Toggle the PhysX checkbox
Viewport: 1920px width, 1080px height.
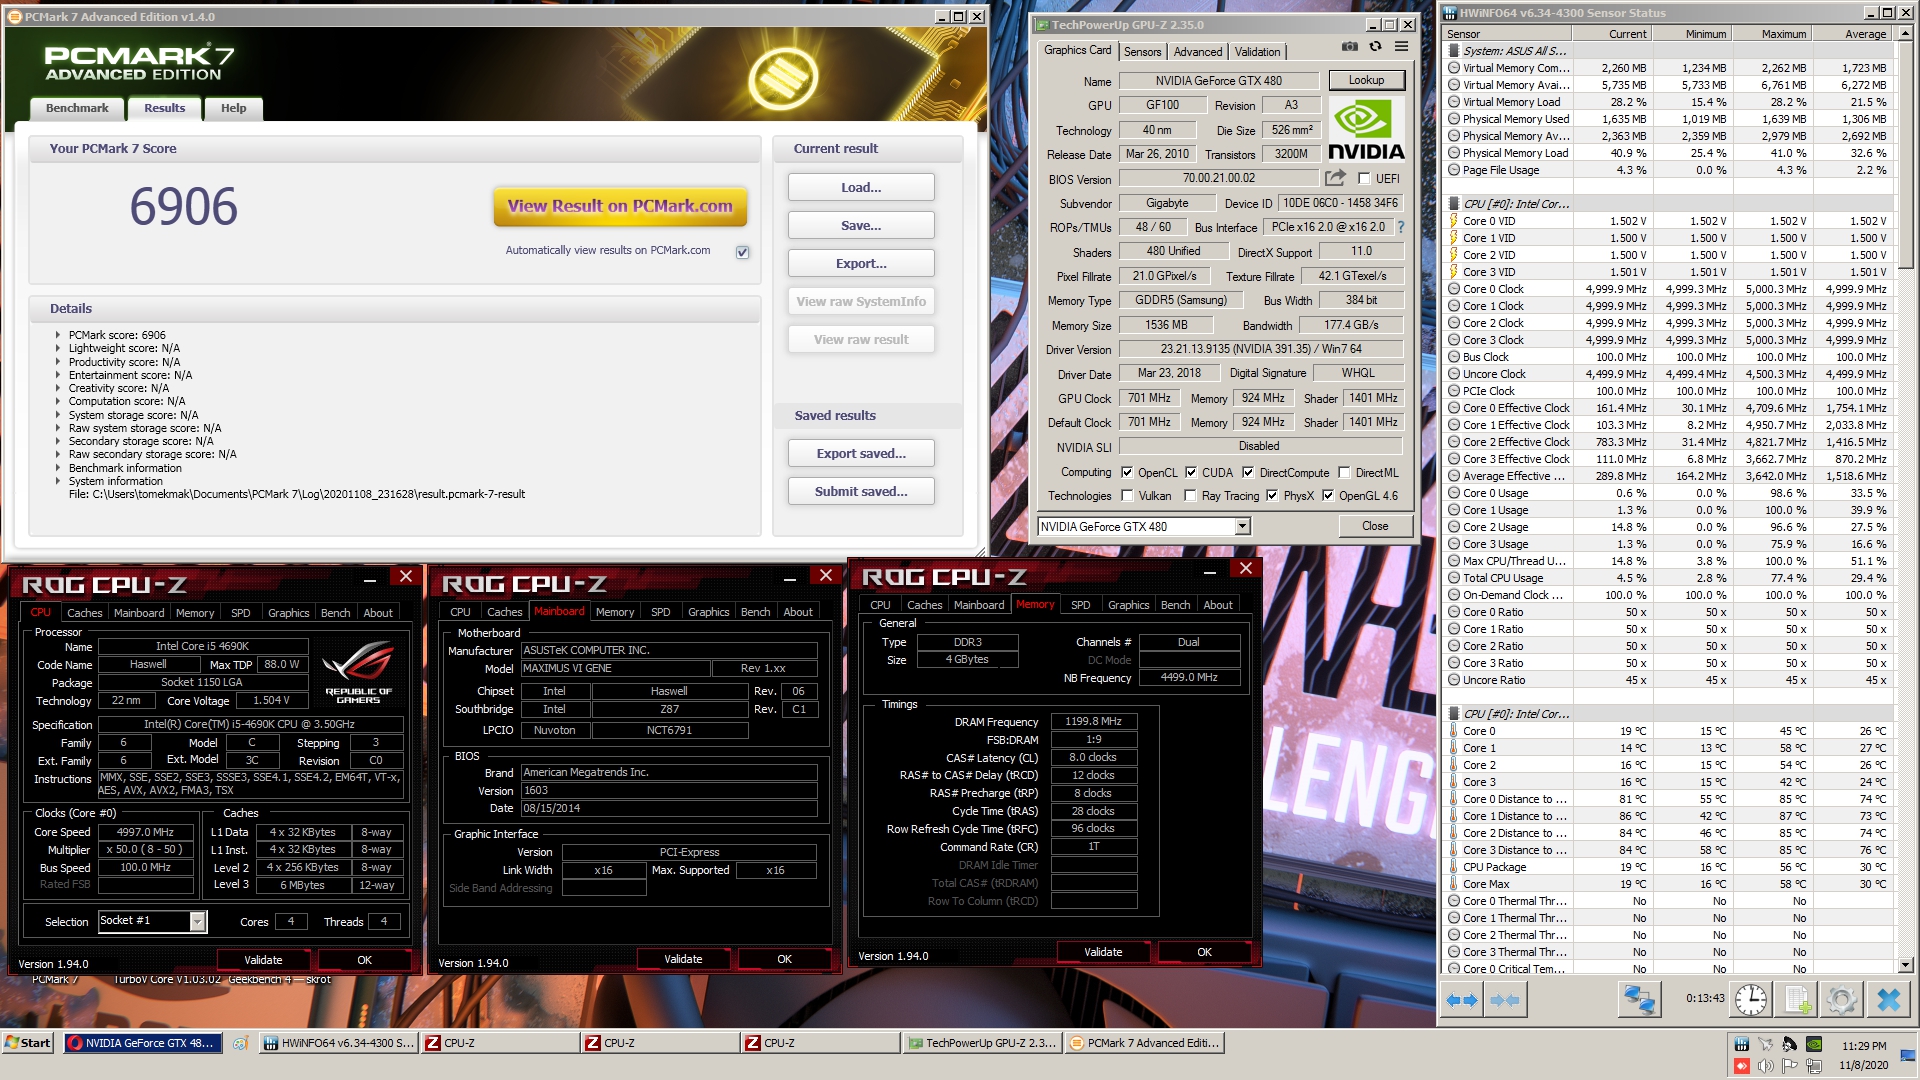click(1272, 496)
